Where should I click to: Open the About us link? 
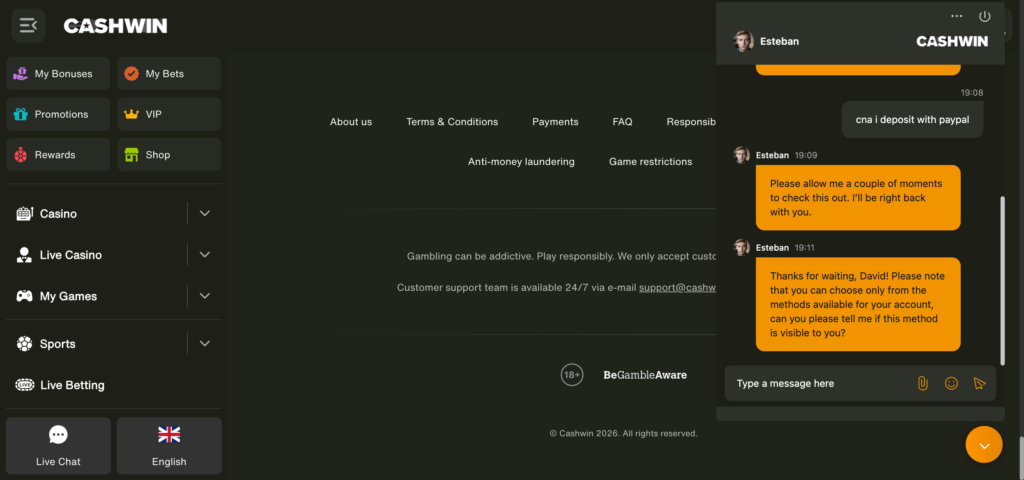point(351,121)
